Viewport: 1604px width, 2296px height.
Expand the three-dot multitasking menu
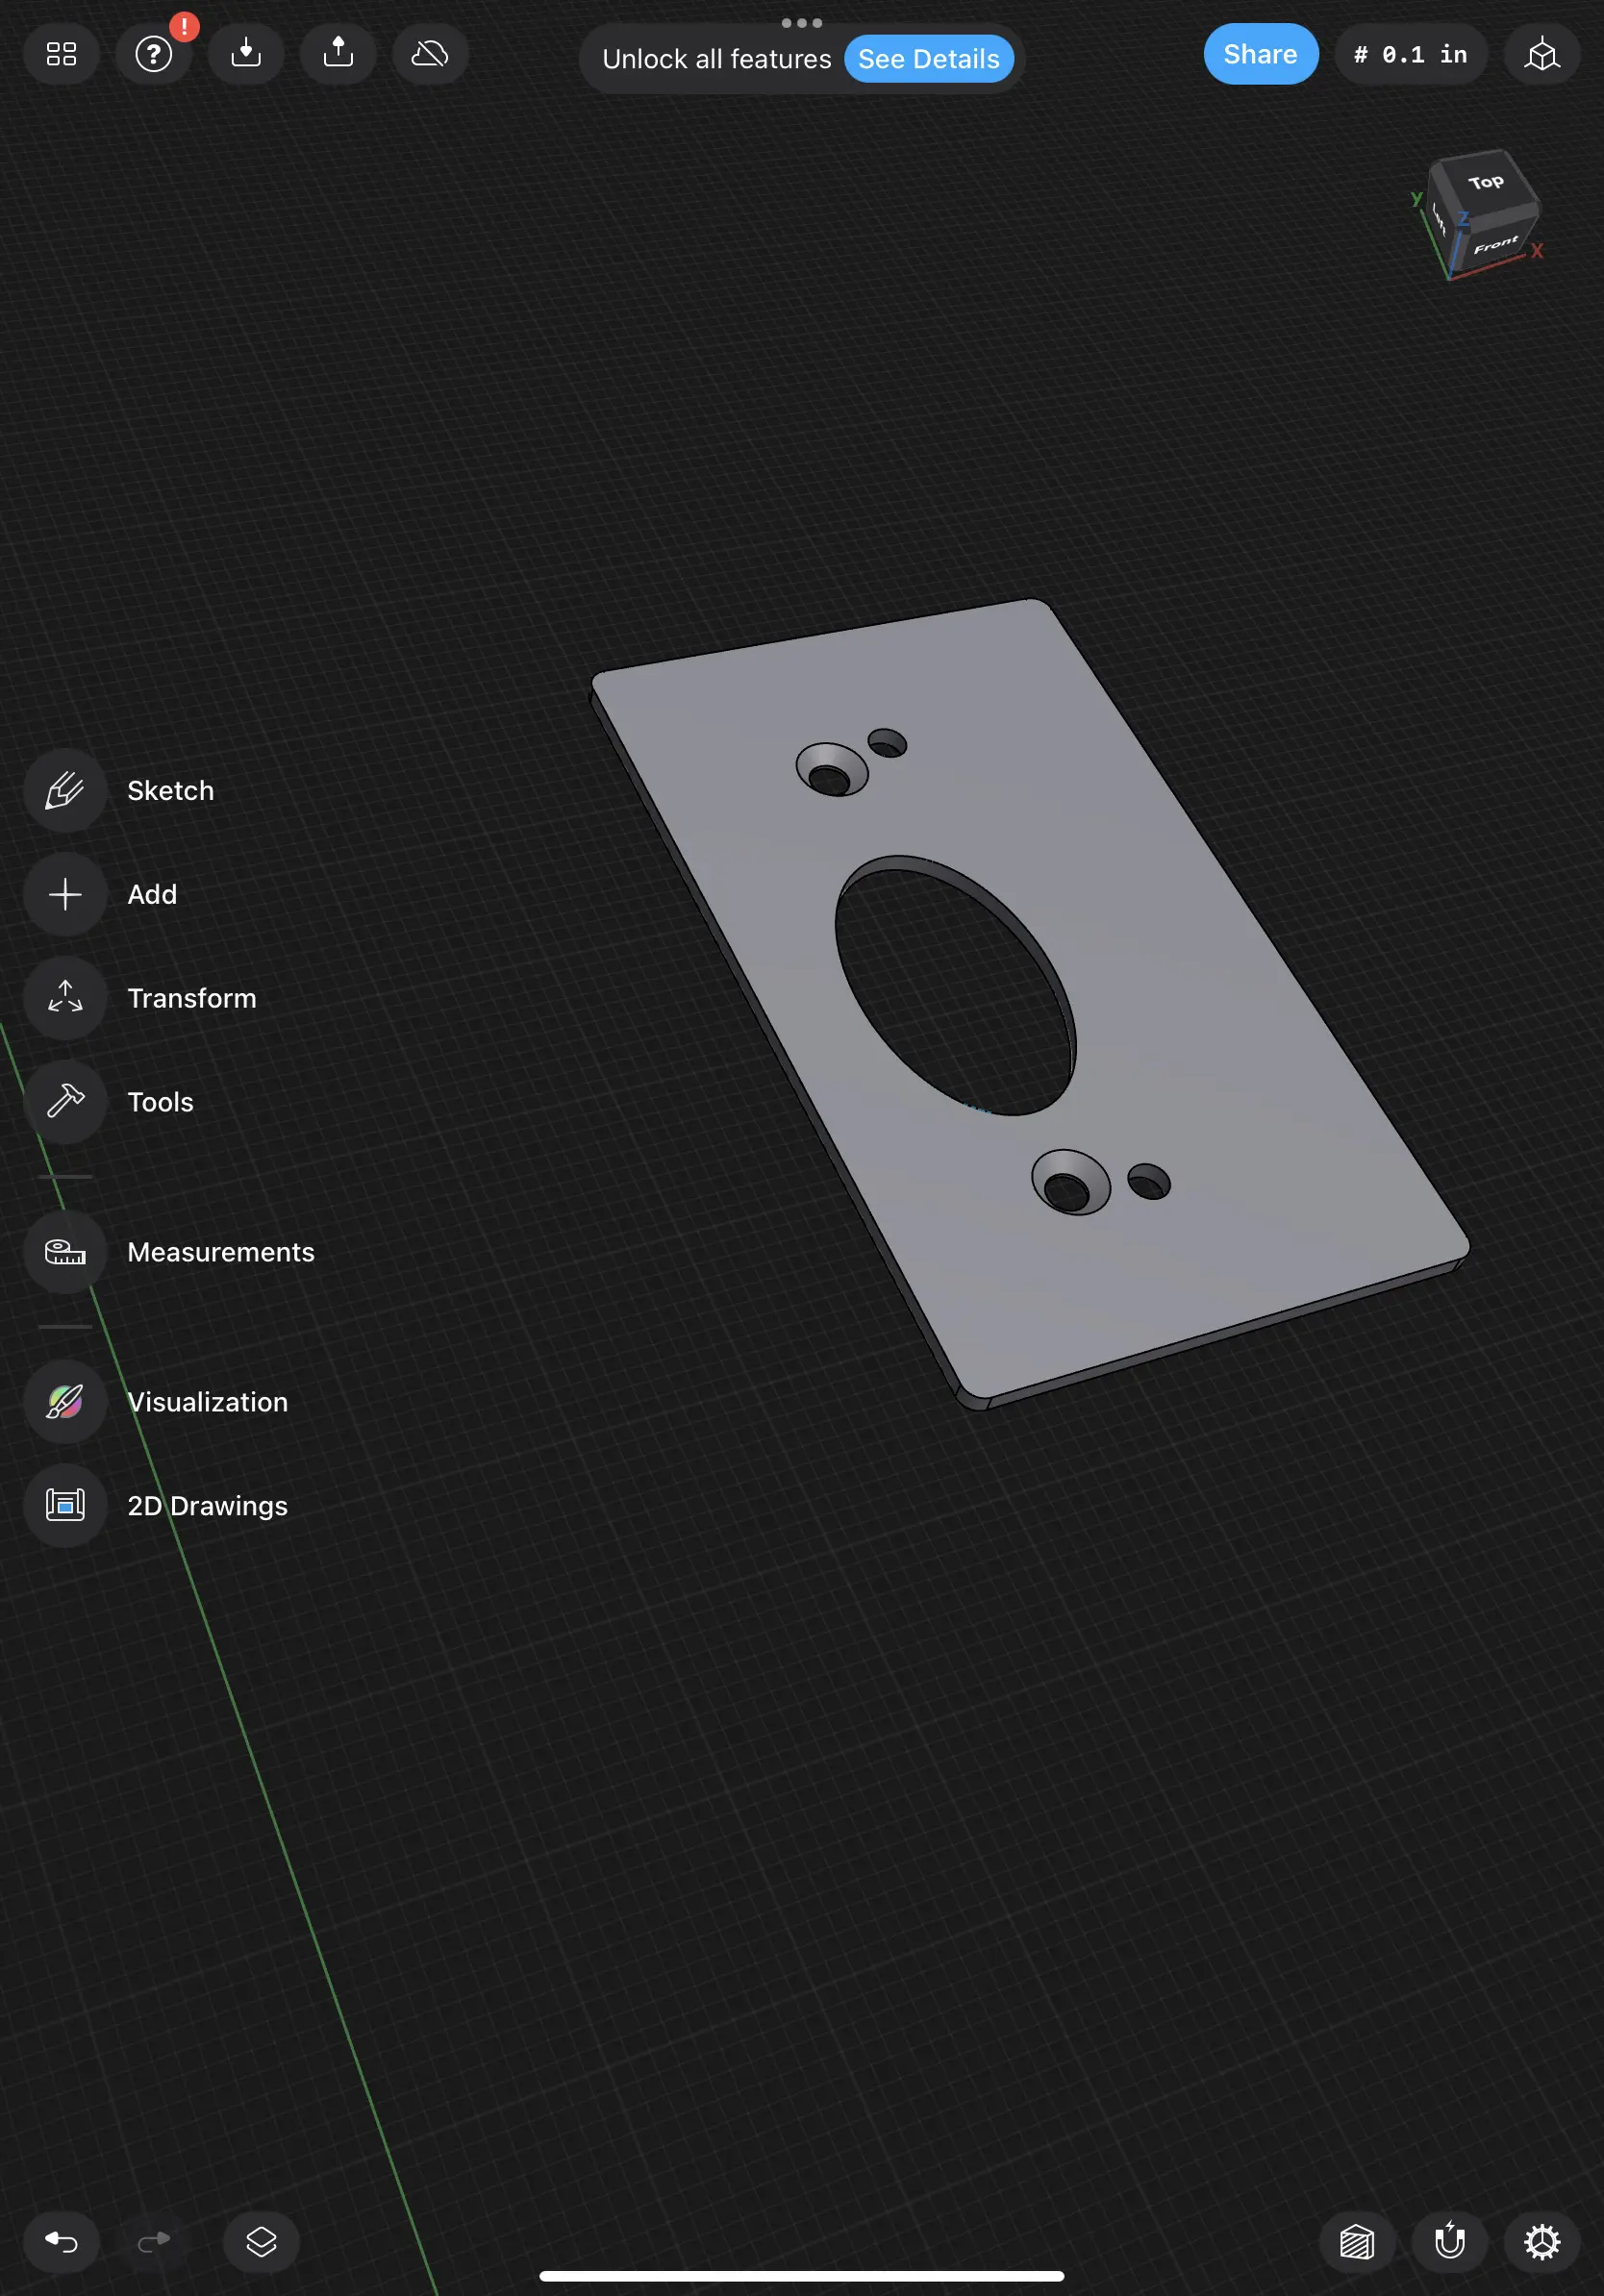coord(801,22)
